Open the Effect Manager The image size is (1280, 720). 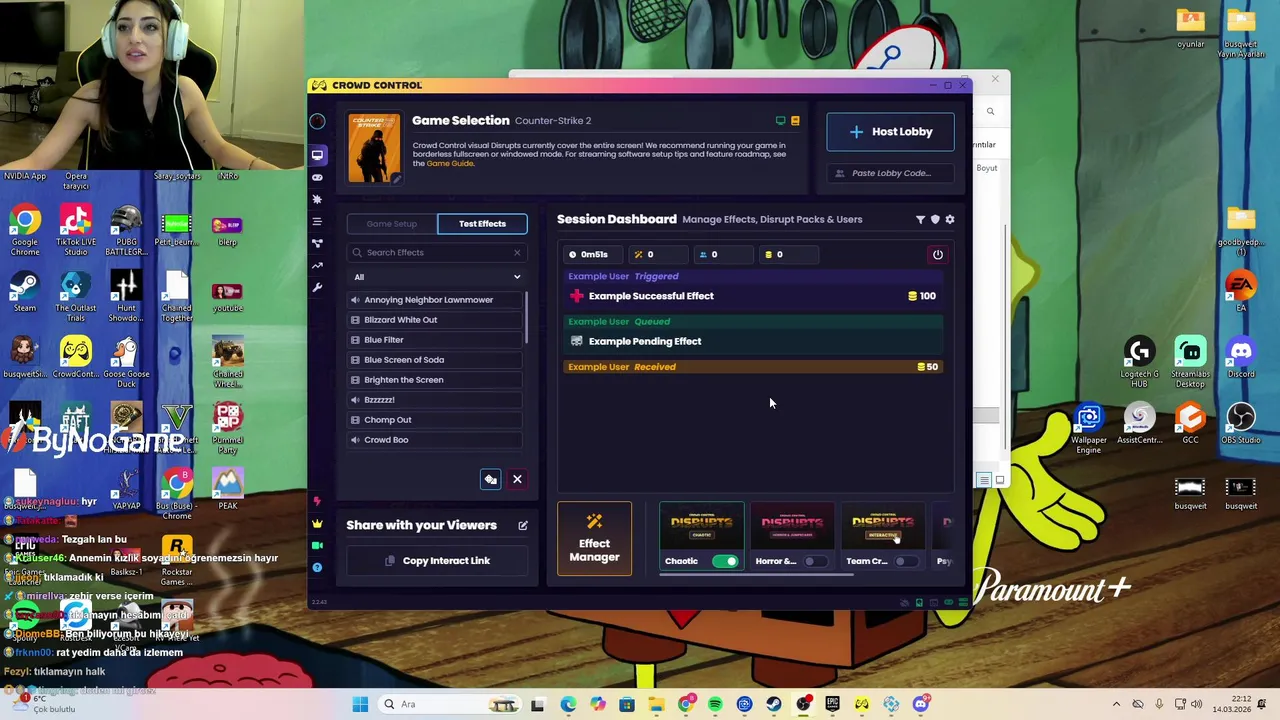(595, 539)
